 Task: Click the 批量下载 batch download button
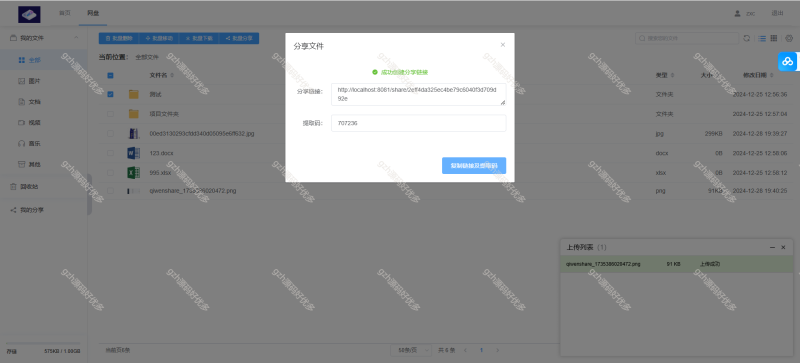point(198,38)
